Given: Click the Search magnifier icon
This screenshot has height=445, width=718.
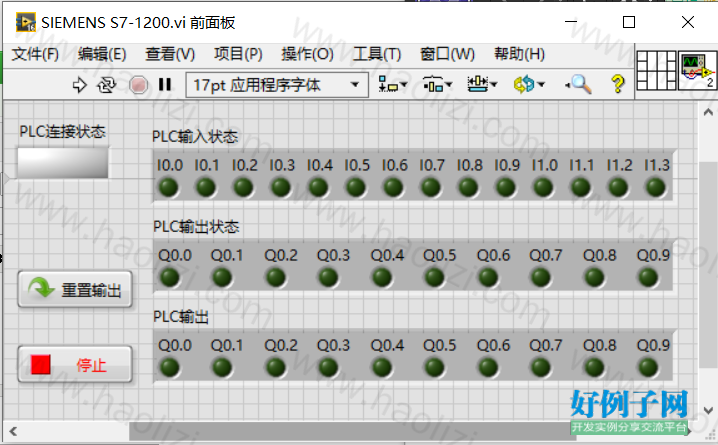Looking at the screenshot, I should [x=578, y=85].
